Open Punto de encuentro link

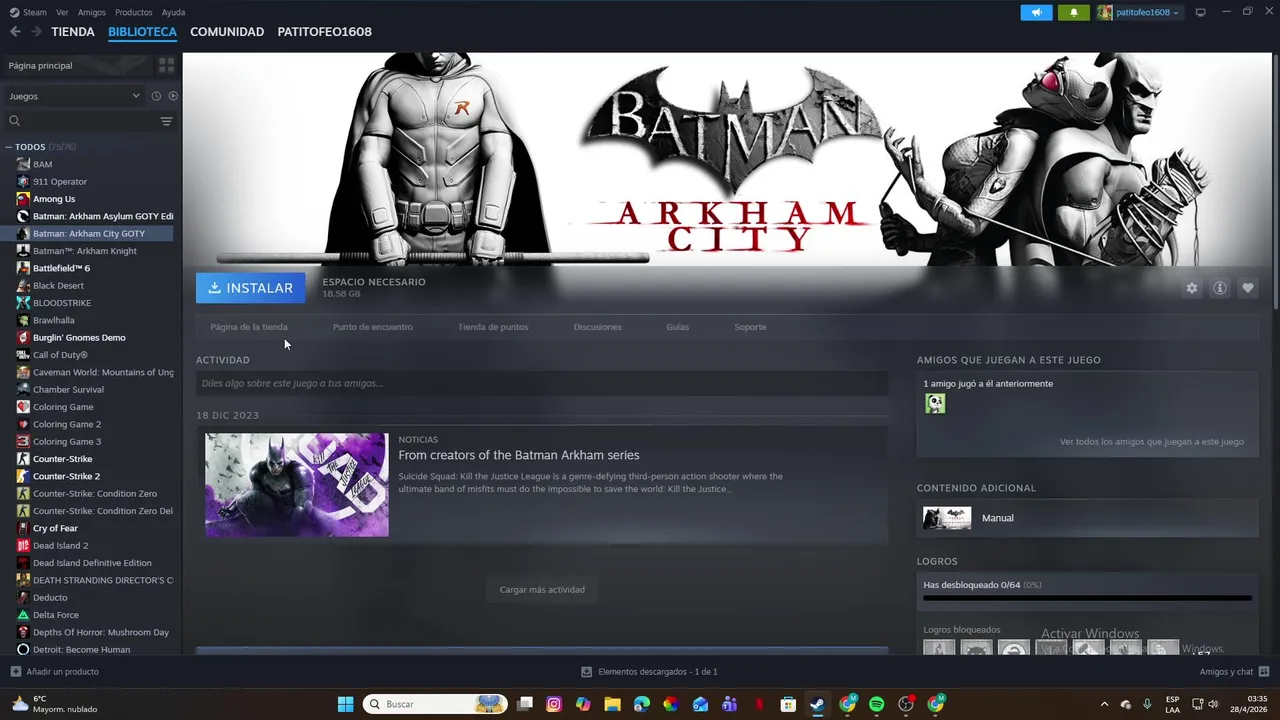pos(372,327)
